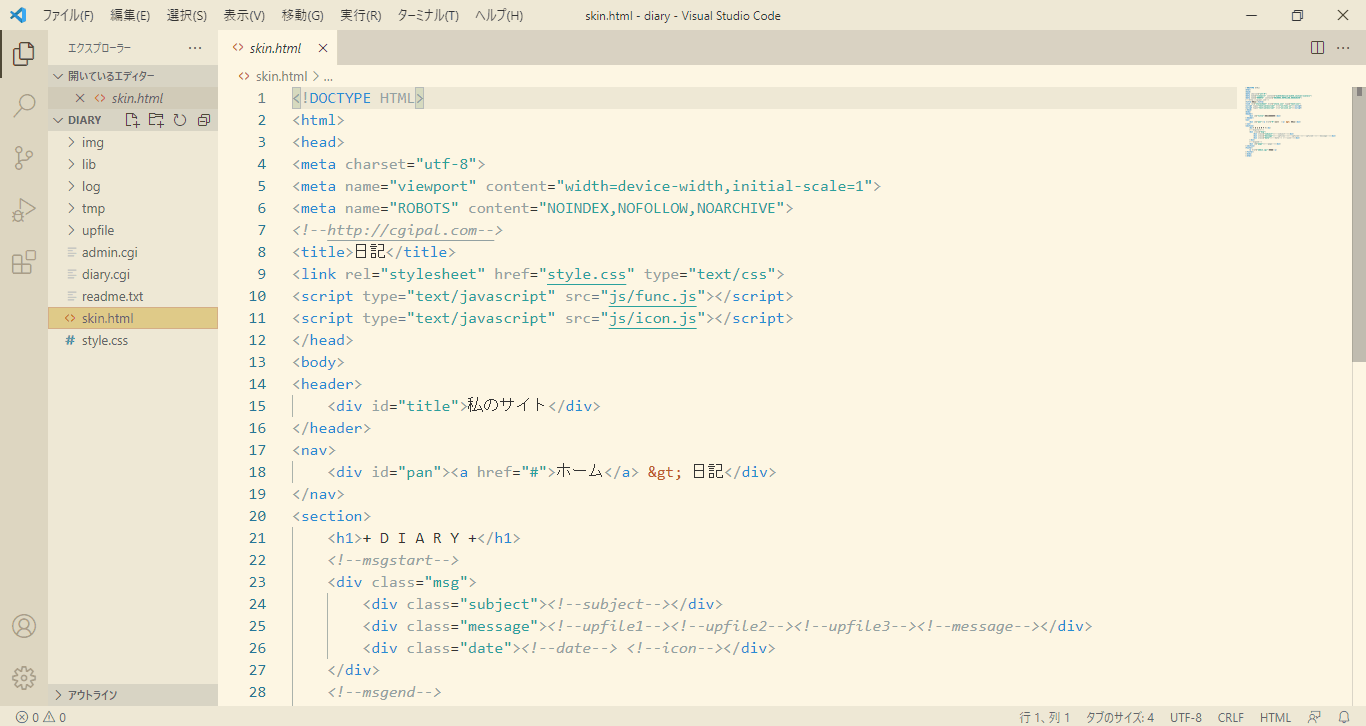The image size is (1366, 726).
Task: Open the Run and Debug view
Action: pos(24,210)
